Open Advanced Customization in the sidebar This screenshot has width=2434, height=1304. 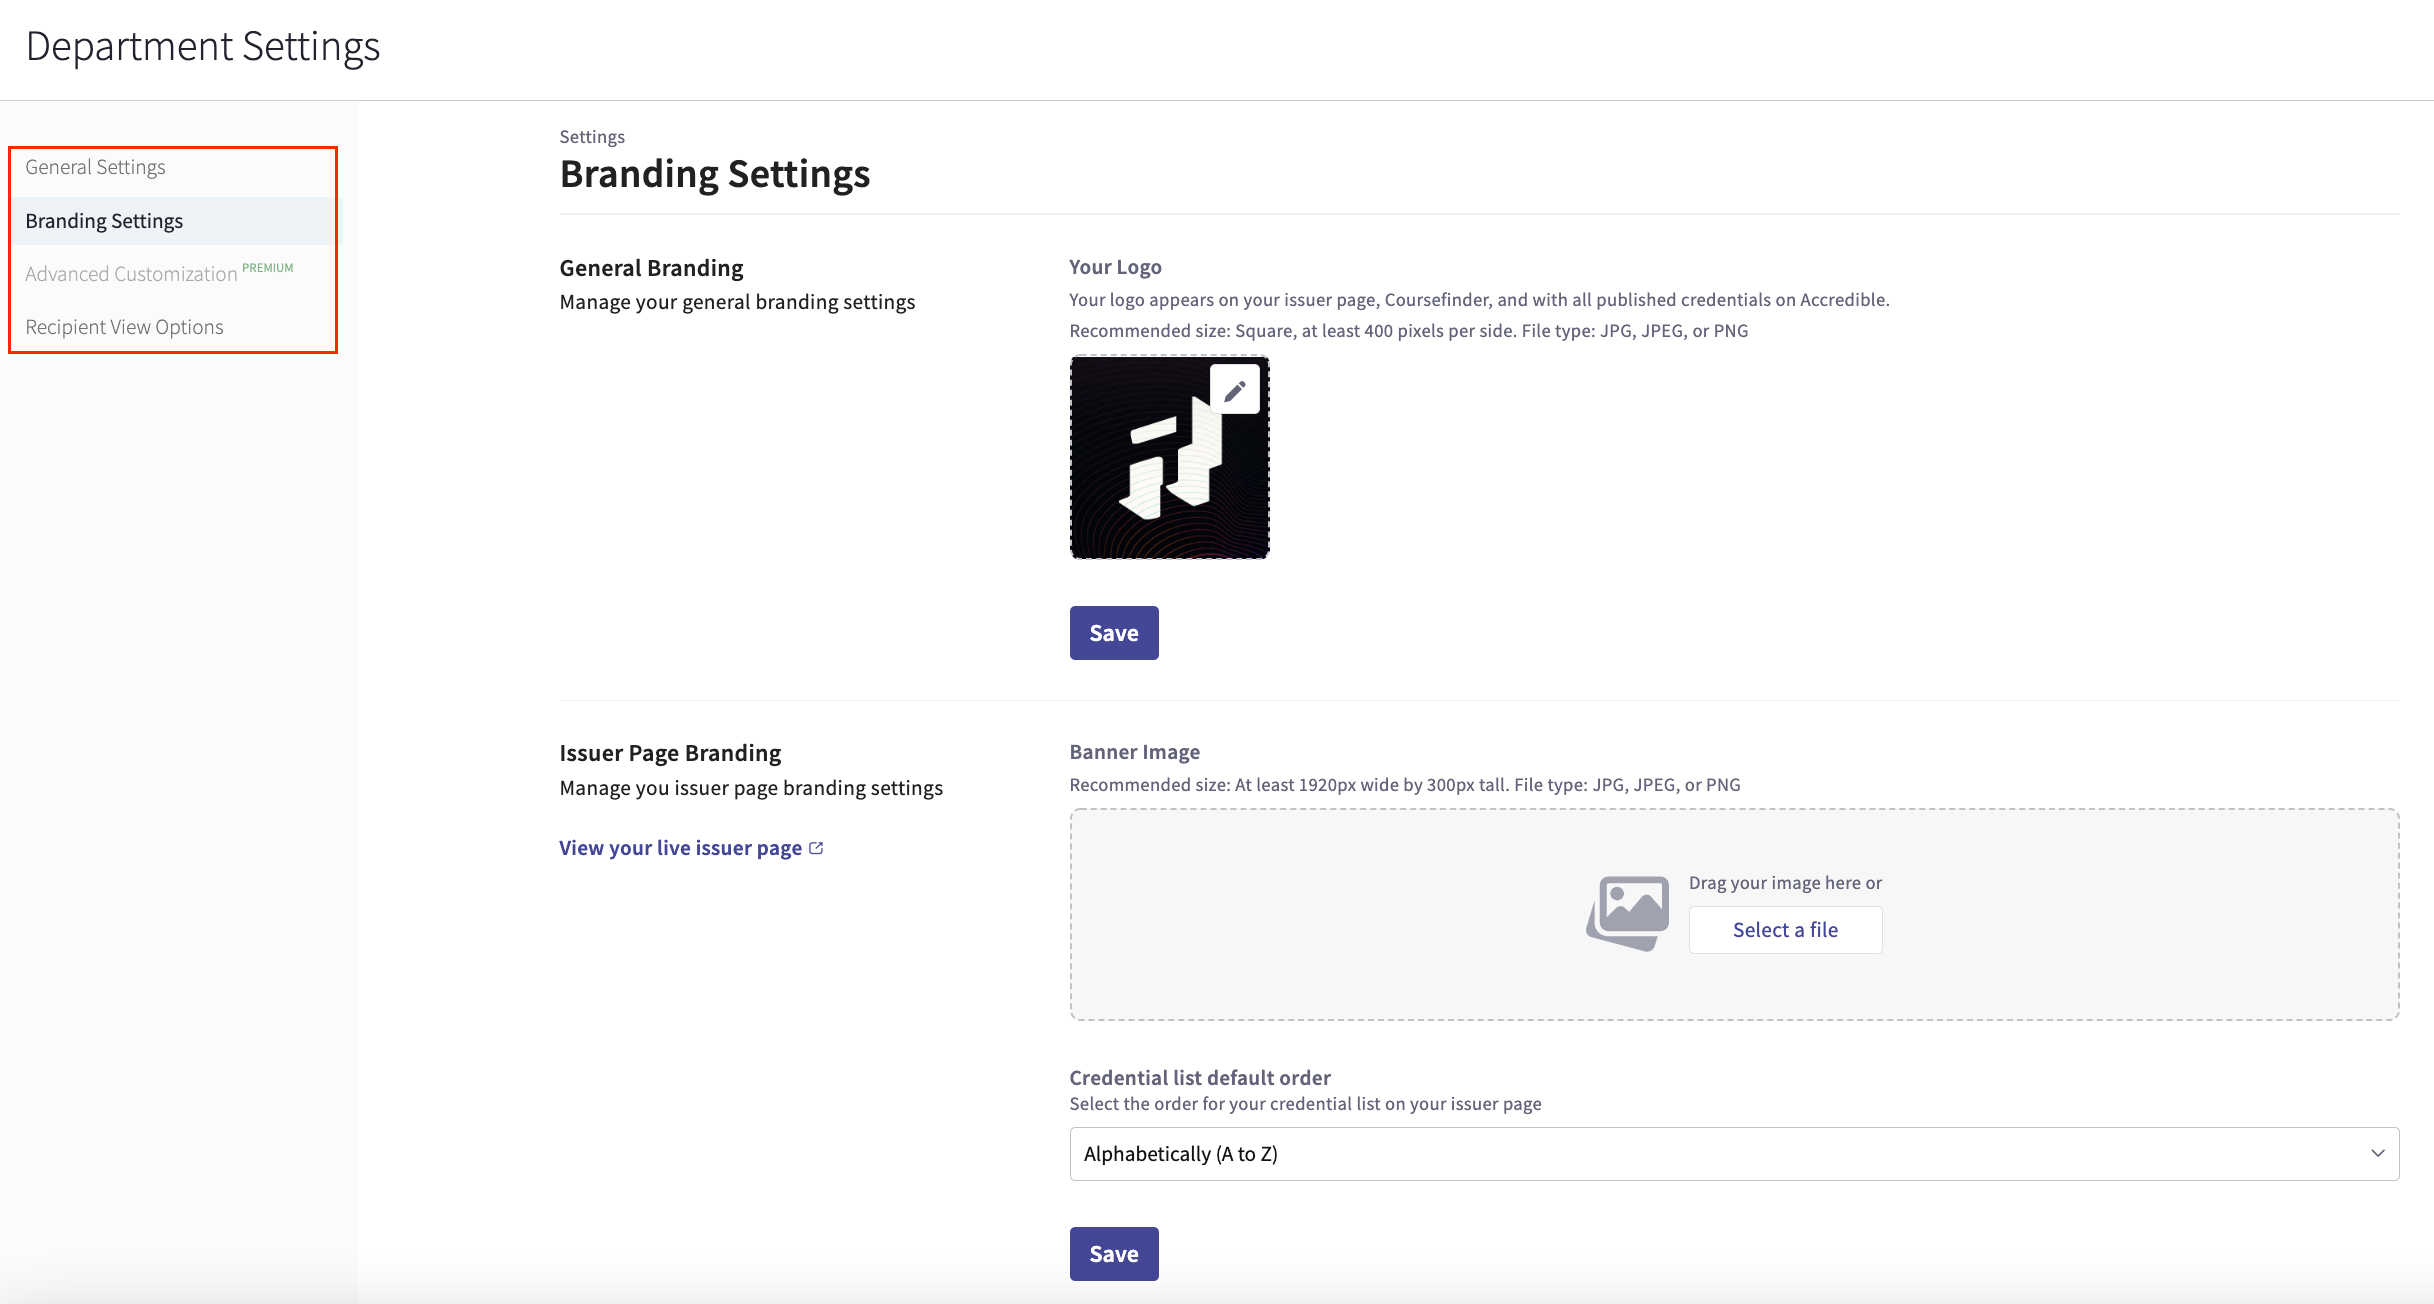click(x=131, y=274)
